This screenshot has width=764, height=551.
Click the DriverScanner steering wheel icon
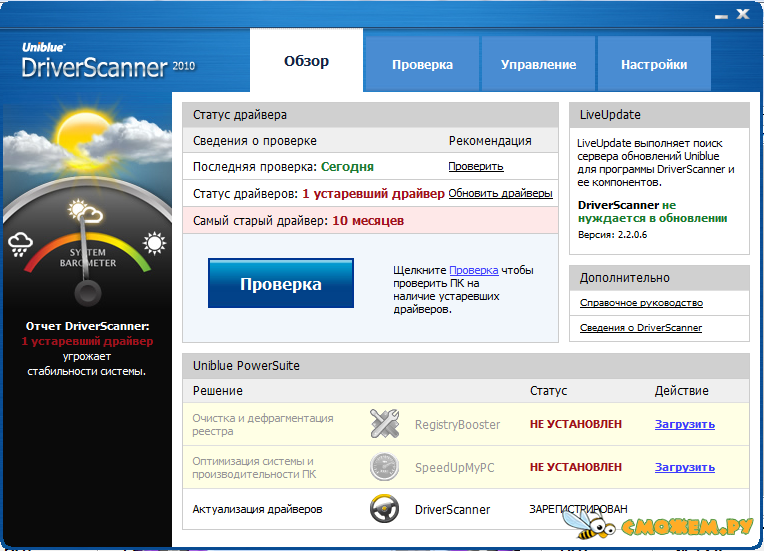pos(384,509)
